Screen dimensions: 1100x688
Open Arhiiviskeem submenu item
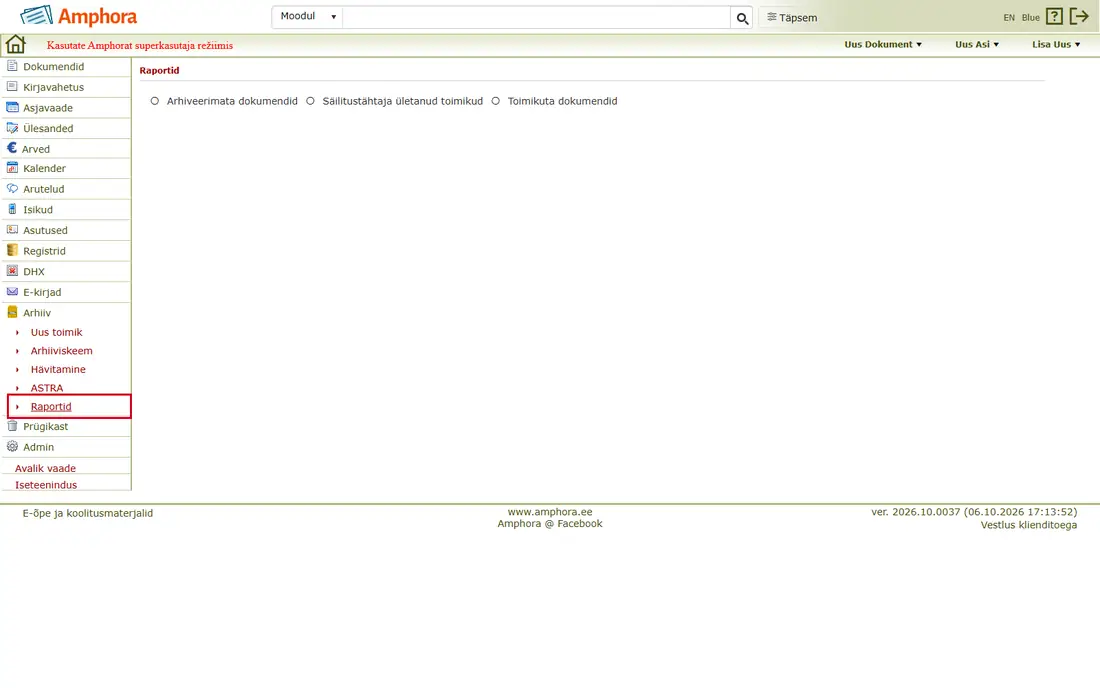click(62, 351)
